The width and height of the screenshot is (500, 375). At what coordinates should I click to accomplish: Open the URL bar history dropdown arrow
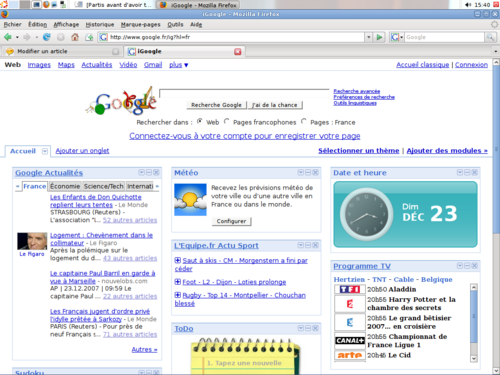pyautogui.click(x=368, y=37)
